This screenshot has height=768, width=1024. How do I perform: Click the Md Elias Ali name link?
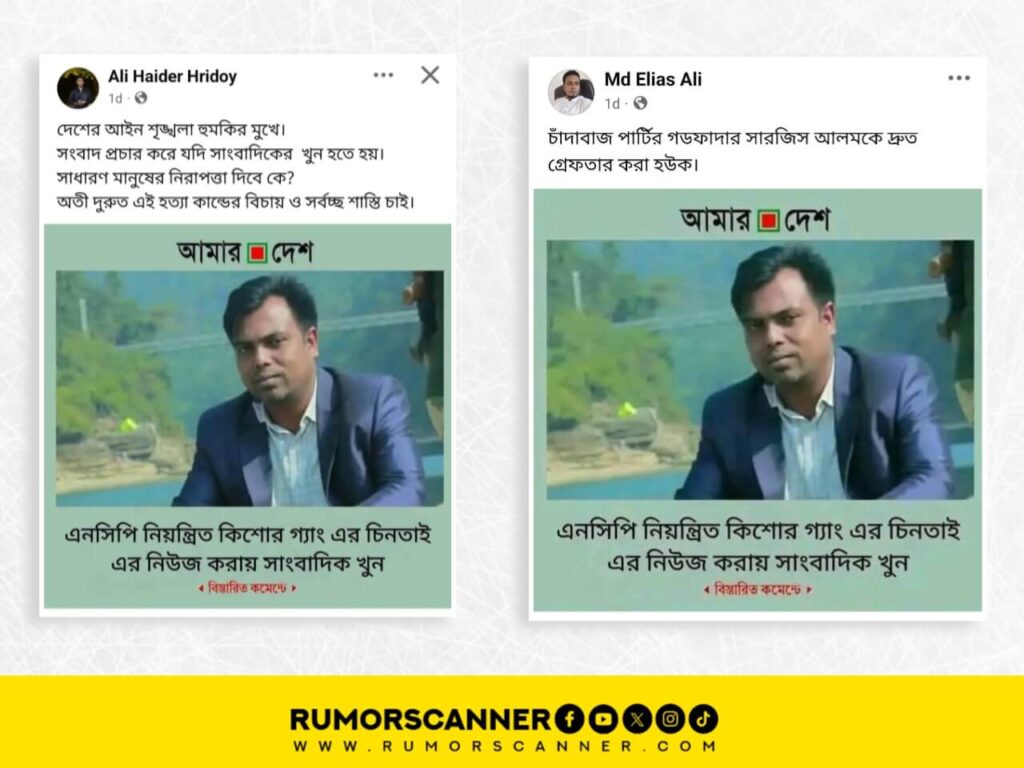point(652,80)
